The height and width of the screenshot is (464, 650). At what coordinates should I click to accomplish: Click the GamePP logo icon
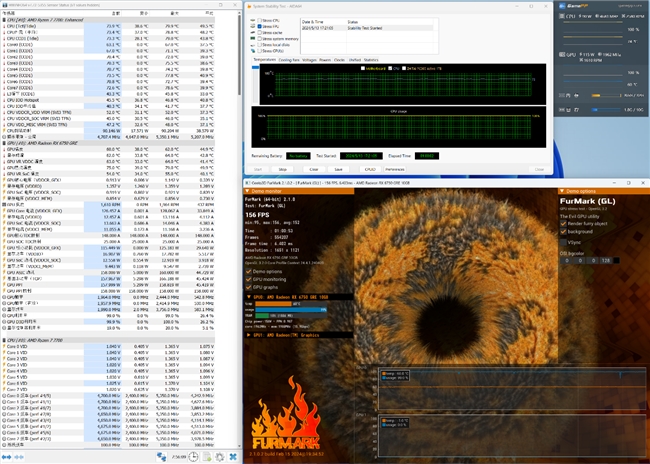562,6
